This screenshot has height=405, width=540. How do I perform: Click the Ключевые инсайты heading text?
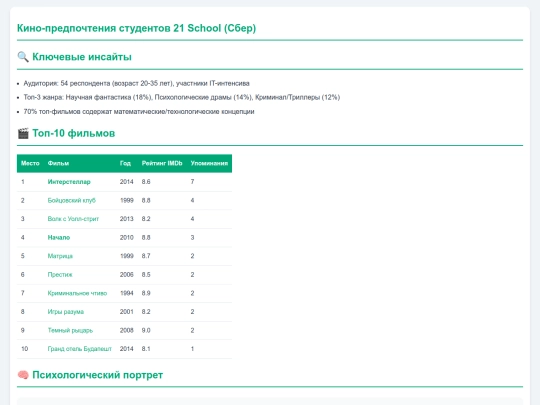(x=82, y=57)
